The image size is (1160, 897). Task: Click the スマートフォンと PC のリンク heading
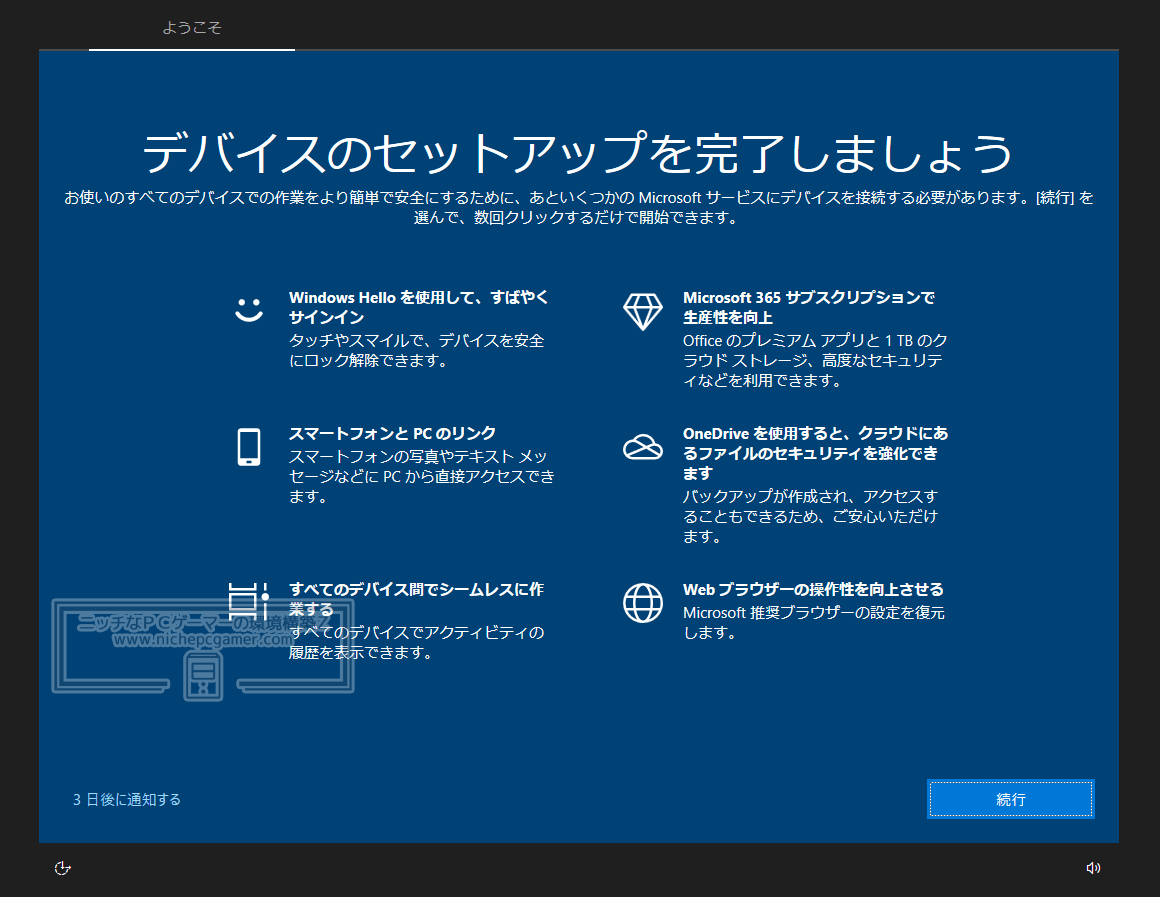point(392,433)
